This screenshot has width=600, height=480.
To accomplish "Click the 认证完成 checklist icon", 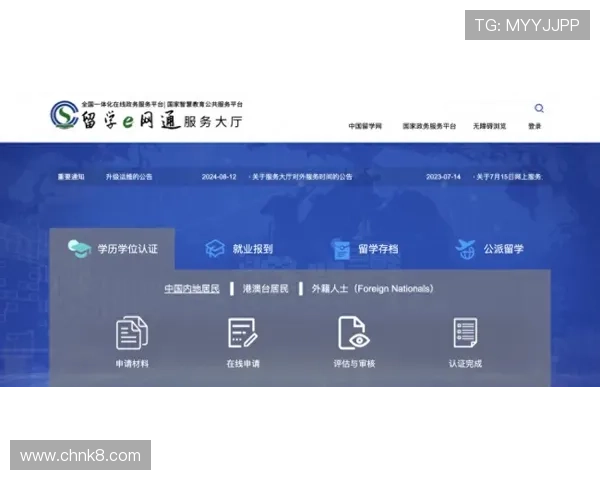I will (x=465, y=333).
